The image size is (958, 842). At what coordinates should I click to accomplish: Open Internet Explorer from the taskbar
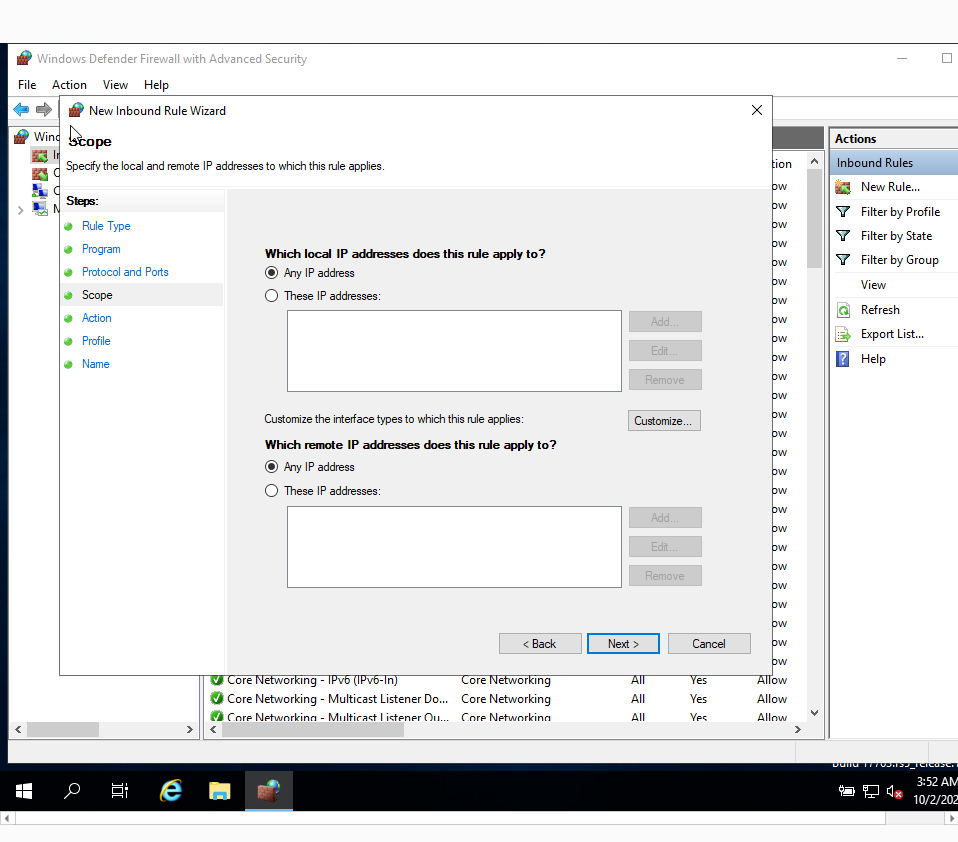coord(171,791)
